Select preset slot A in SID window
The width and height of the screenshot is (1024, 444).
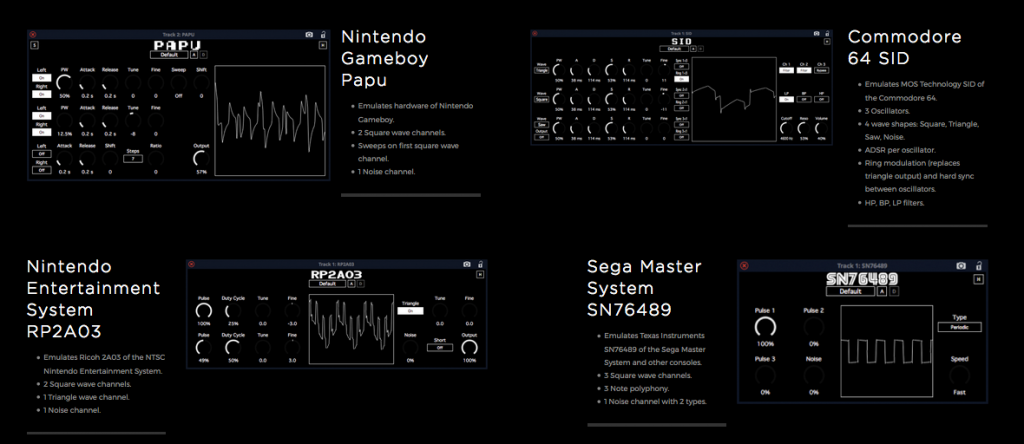coord(694,49)
